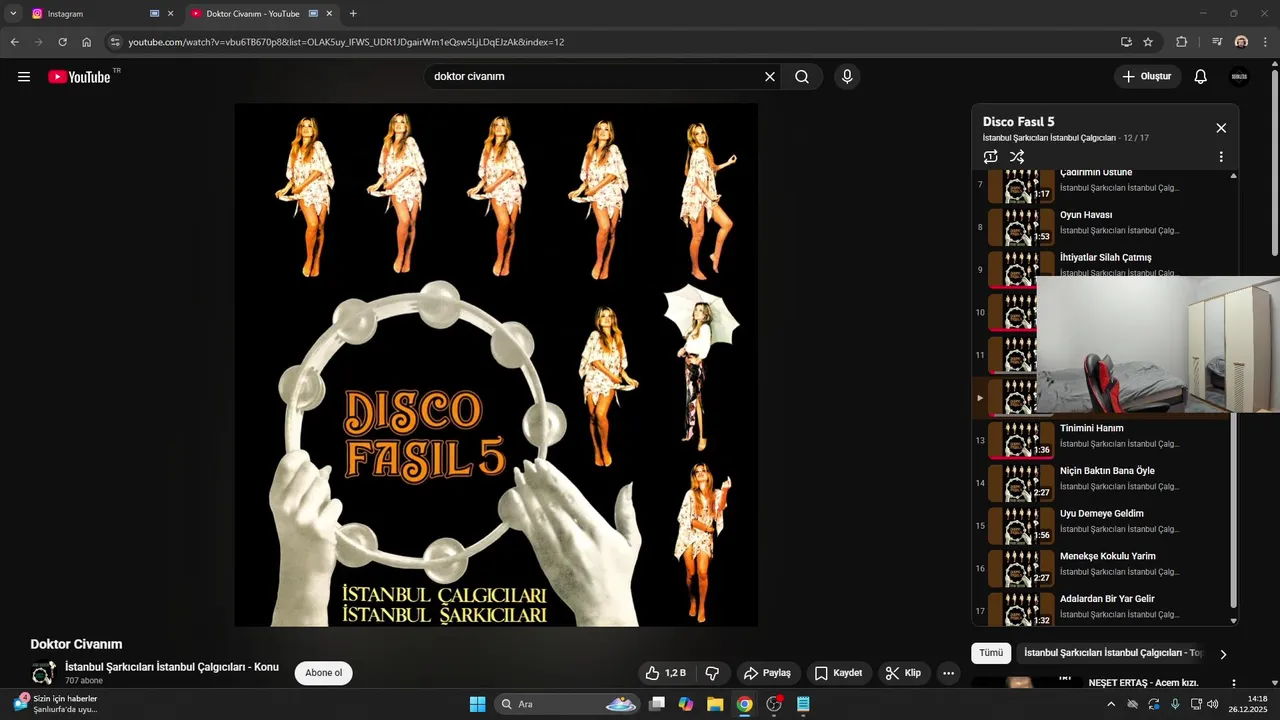
Task: Show next filter chips with the arrow
Action: point(1222,654)
